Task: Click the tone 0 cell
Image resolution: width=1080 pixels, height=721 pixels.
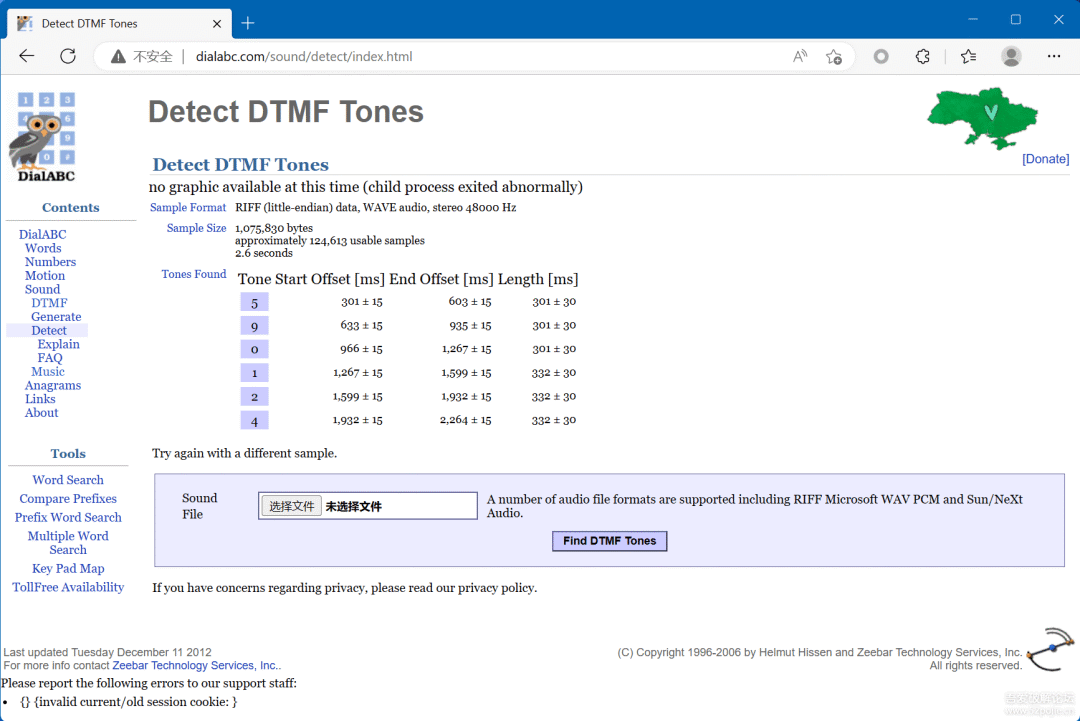Action: (254, 350)
